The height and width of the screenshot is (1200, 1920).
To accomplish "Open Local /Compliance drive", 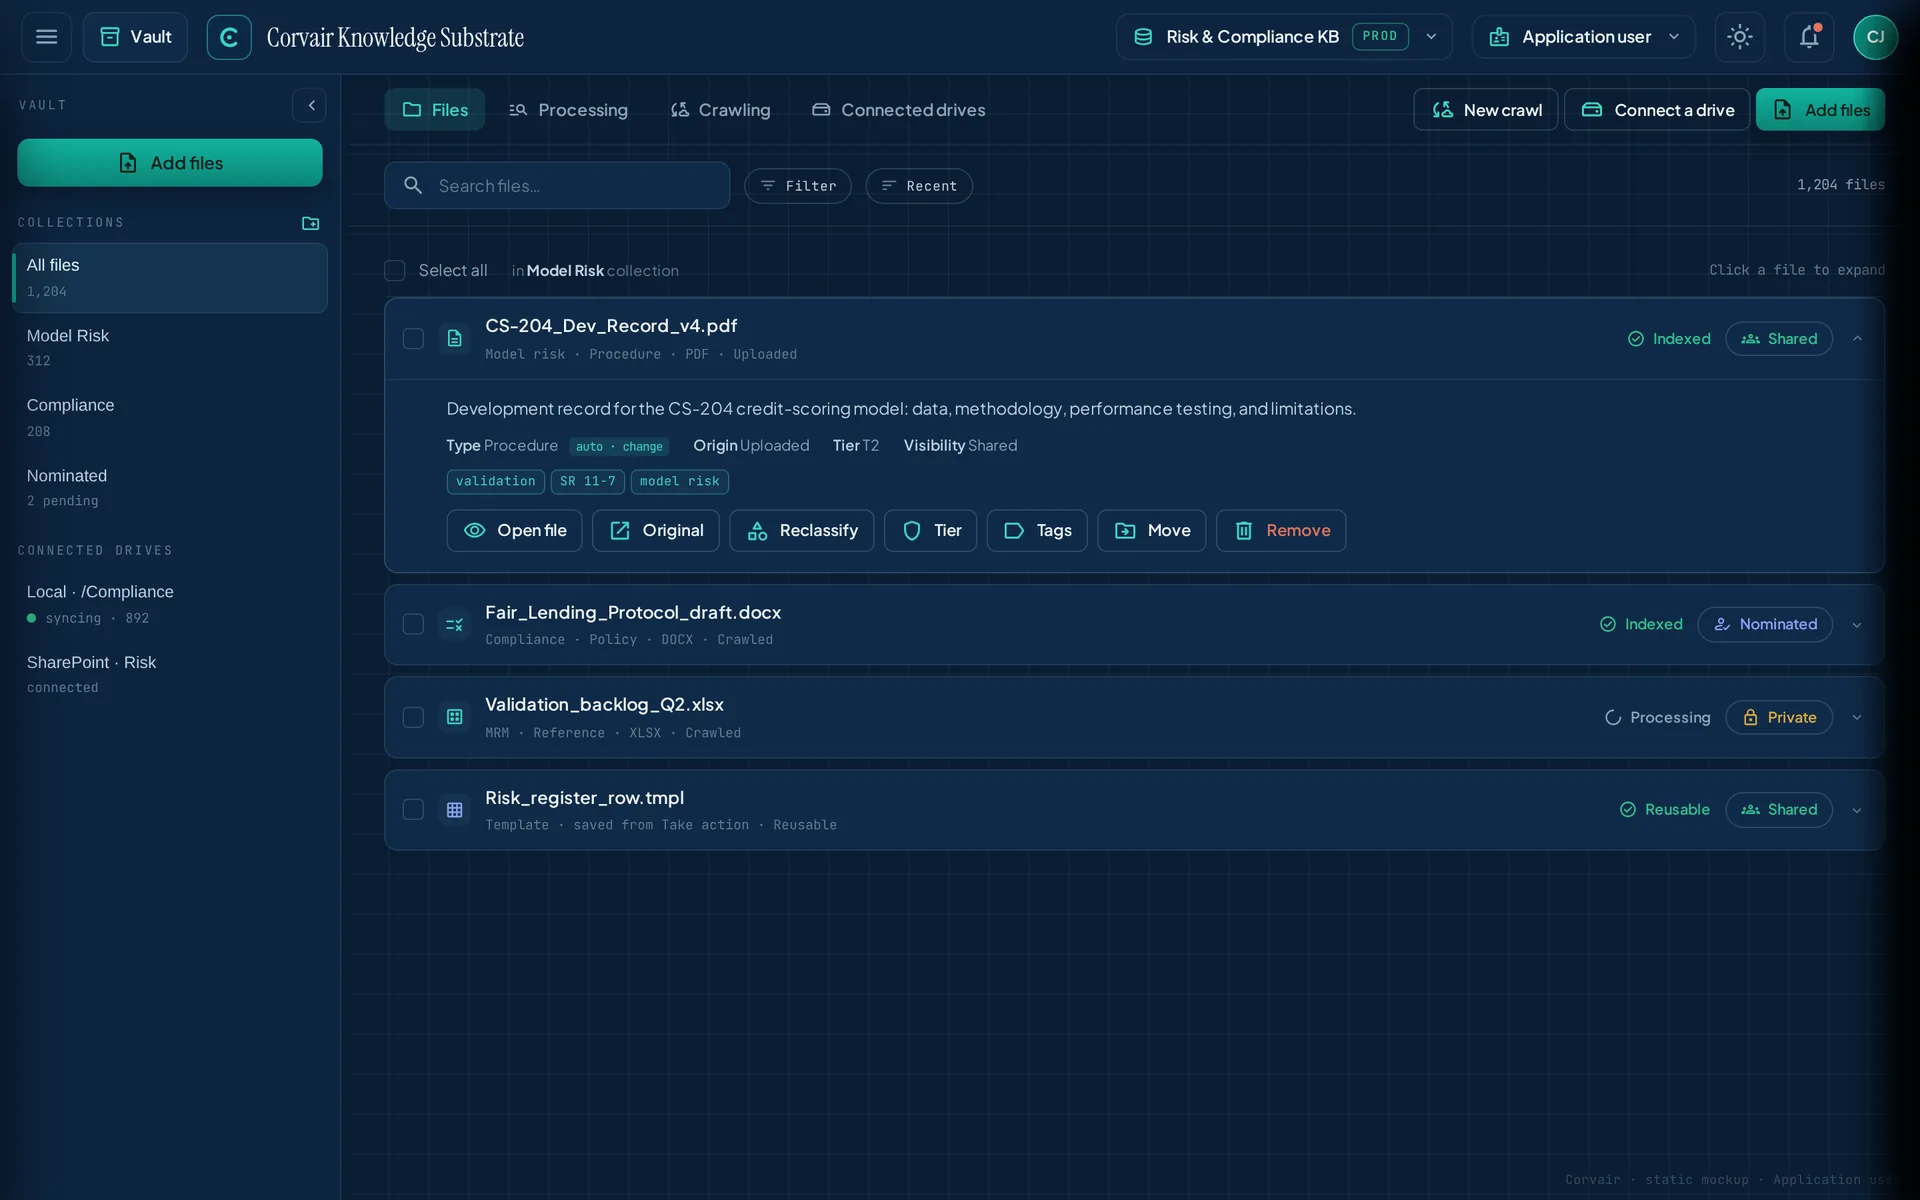I will point(170,604).
